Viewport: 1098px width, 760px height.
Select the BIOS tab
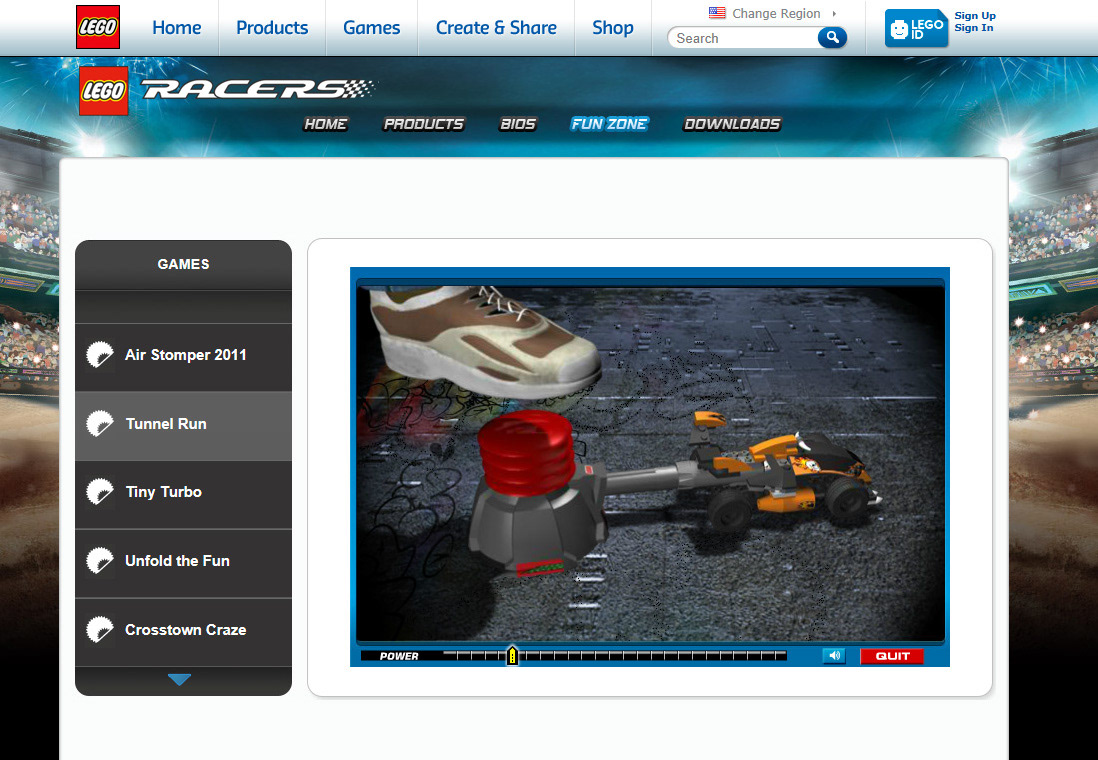pyautogui.click(x=517, y=124)
